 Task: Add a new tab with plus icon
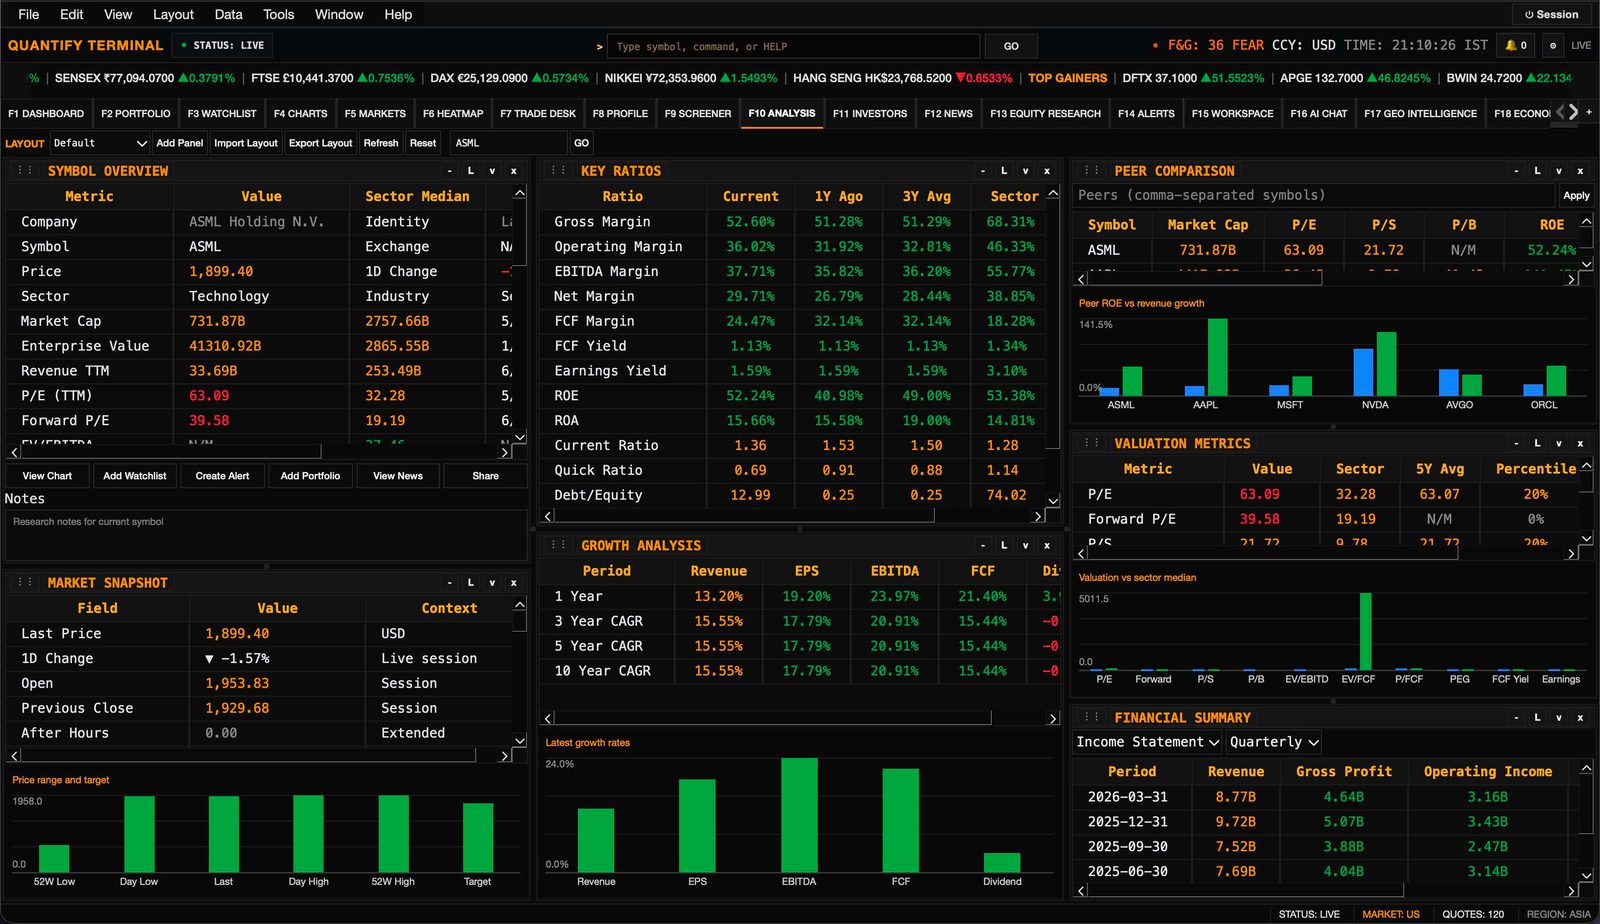(x=1589, y=112)
